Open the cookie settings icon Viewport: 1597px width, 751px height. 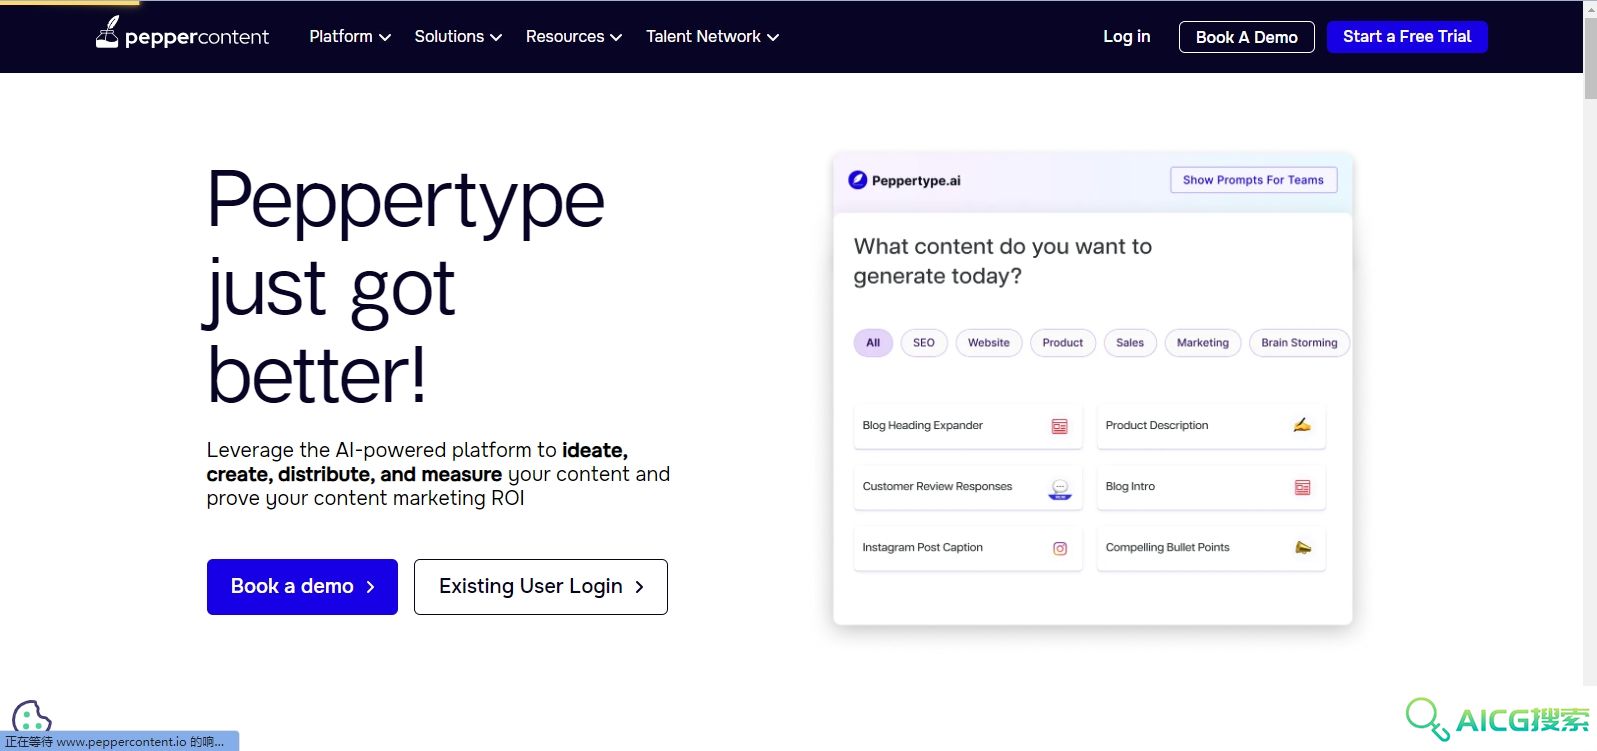coord(31,716)
